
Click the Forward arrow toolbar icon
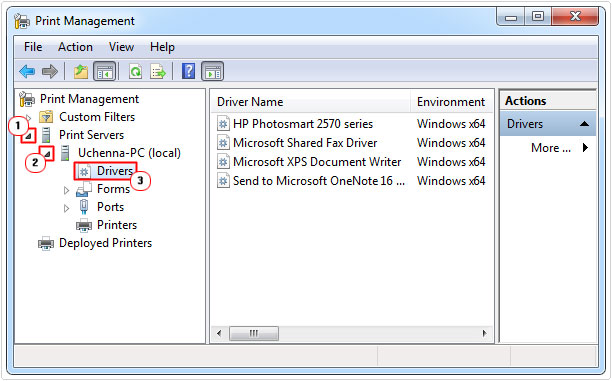50,71
